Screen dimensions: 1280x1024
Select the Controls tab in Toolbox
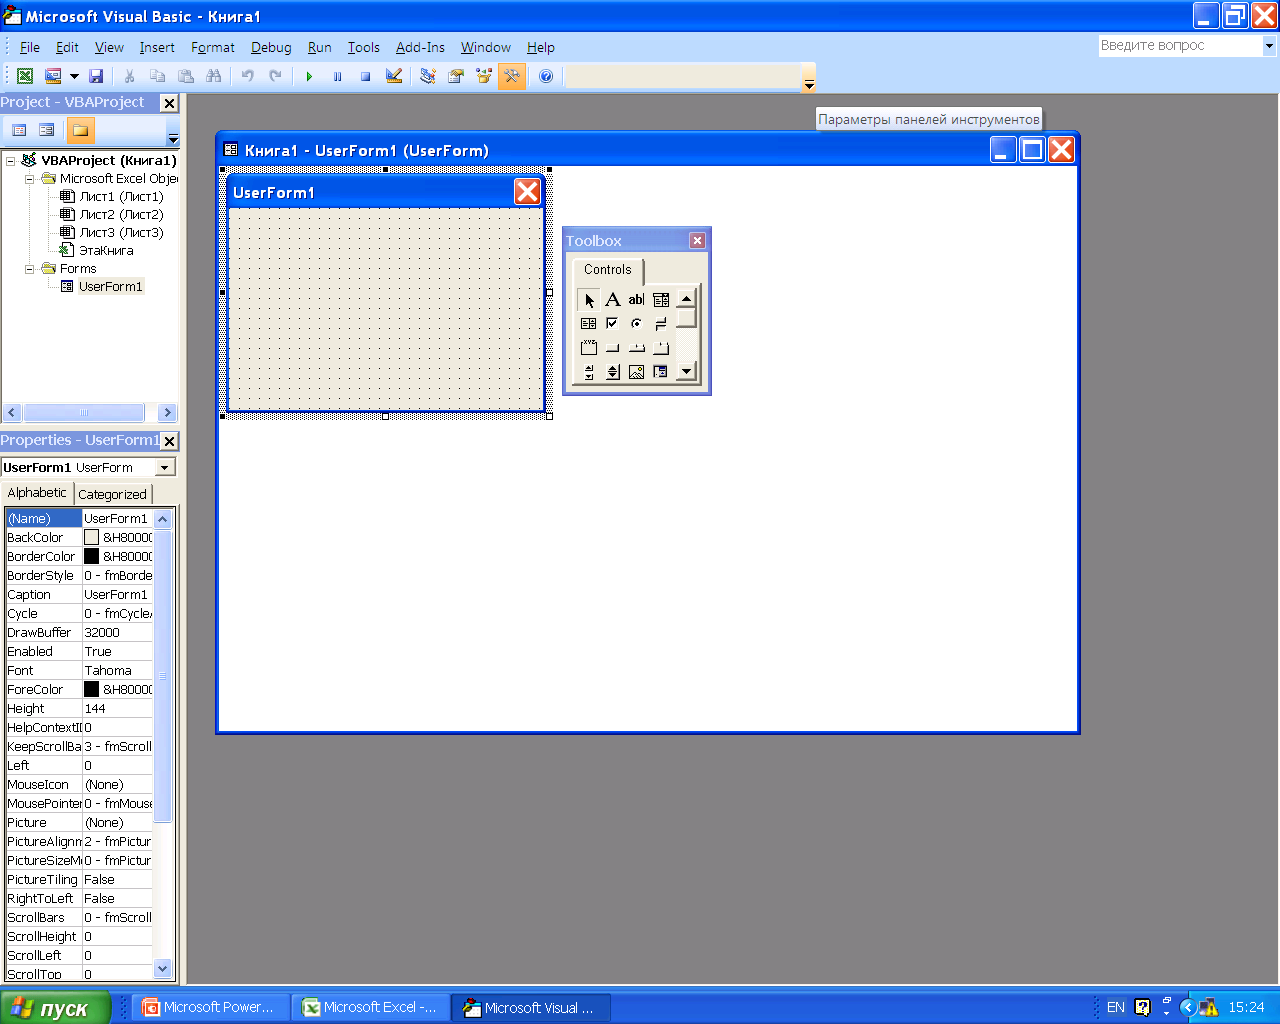click(x=608, y=269)
